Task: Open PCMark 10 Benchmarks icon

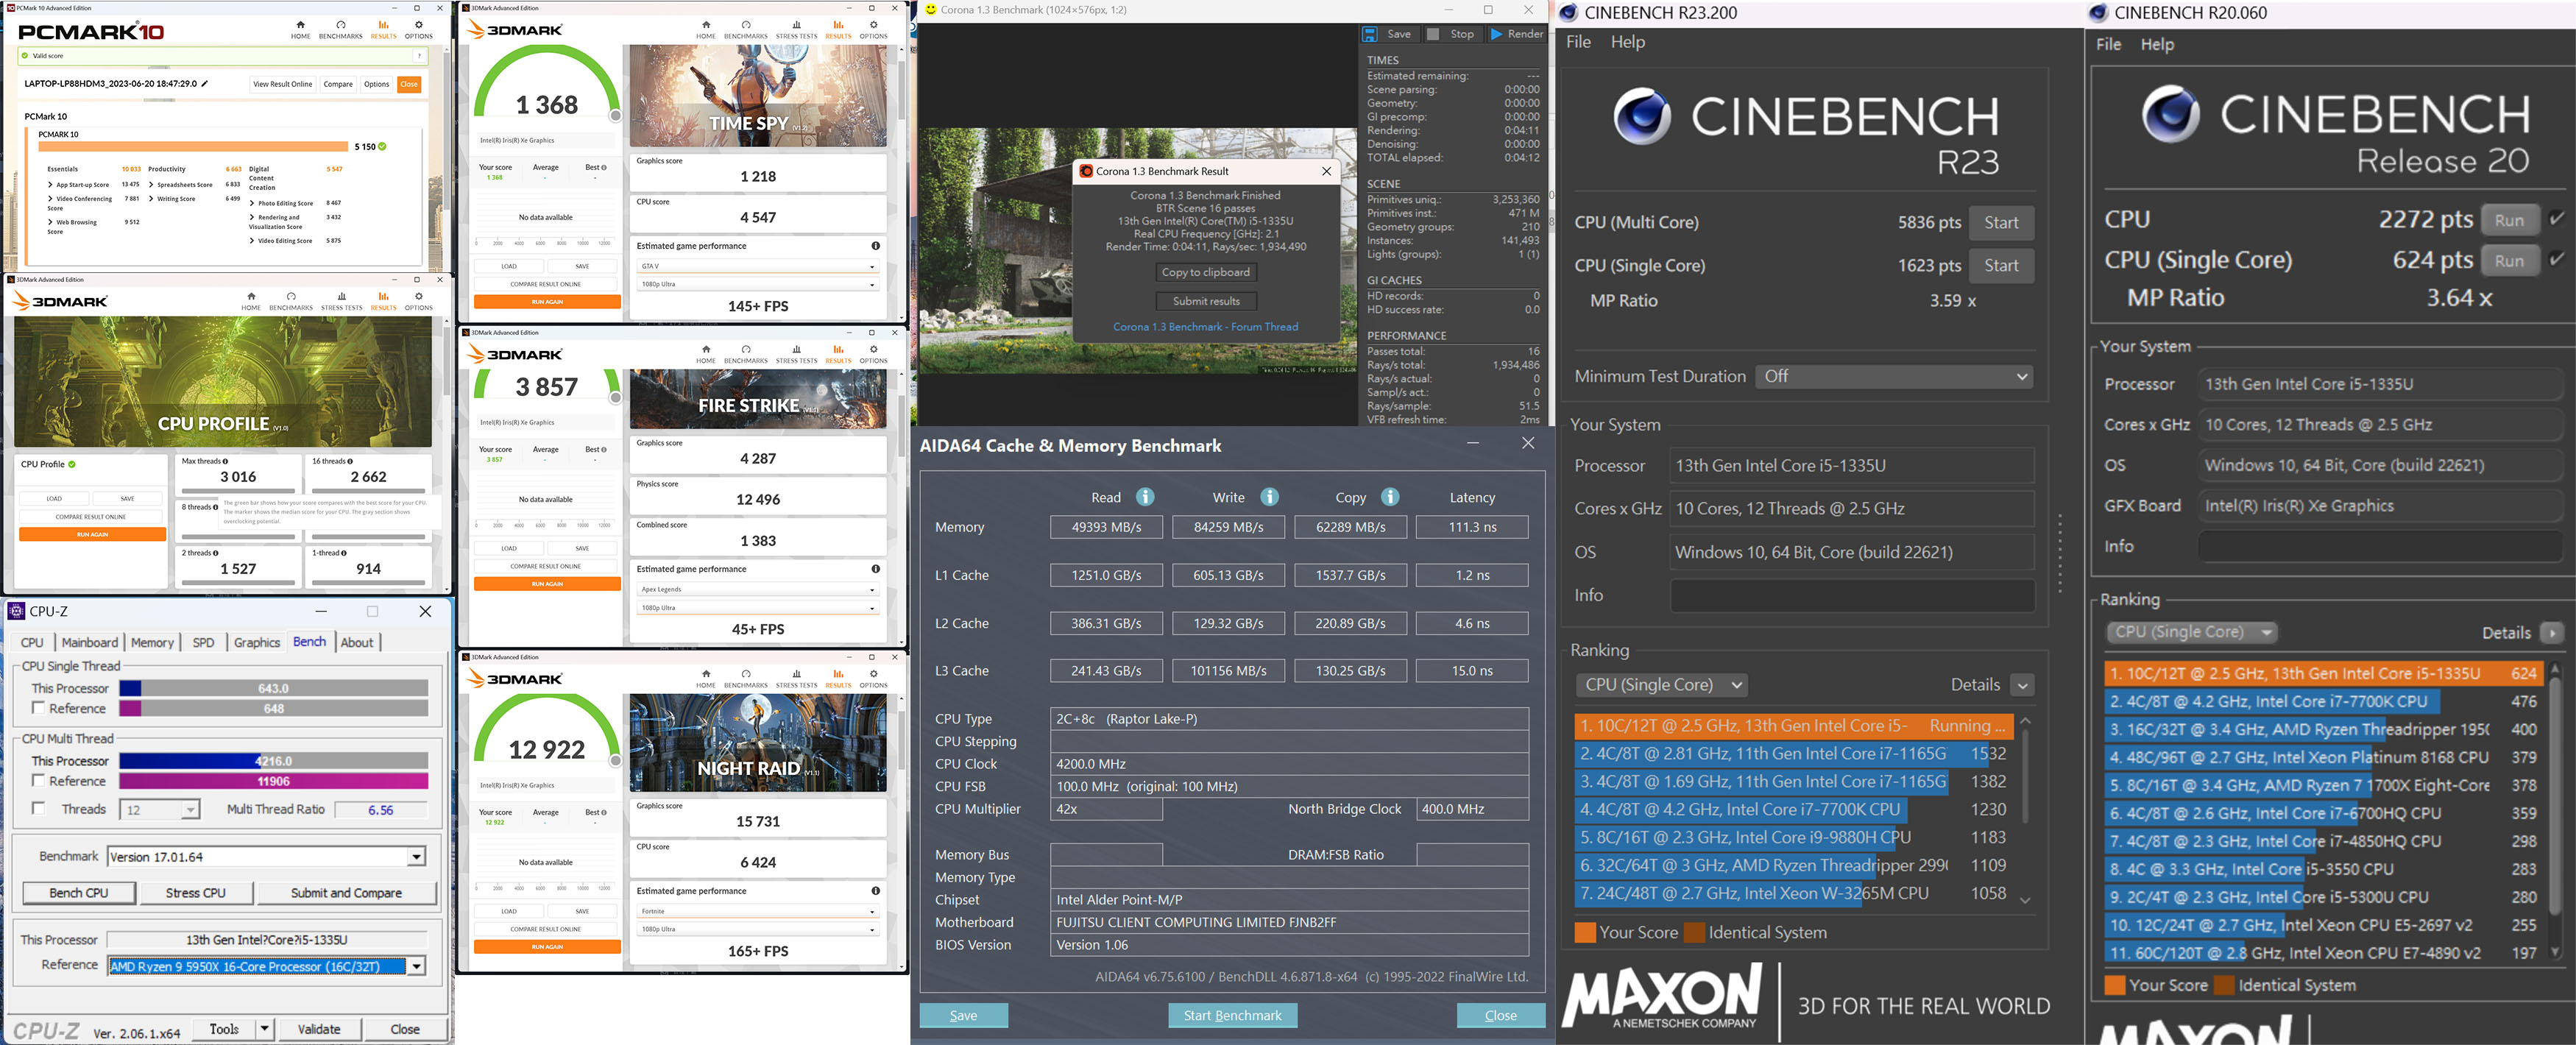Action: [340, 25]
